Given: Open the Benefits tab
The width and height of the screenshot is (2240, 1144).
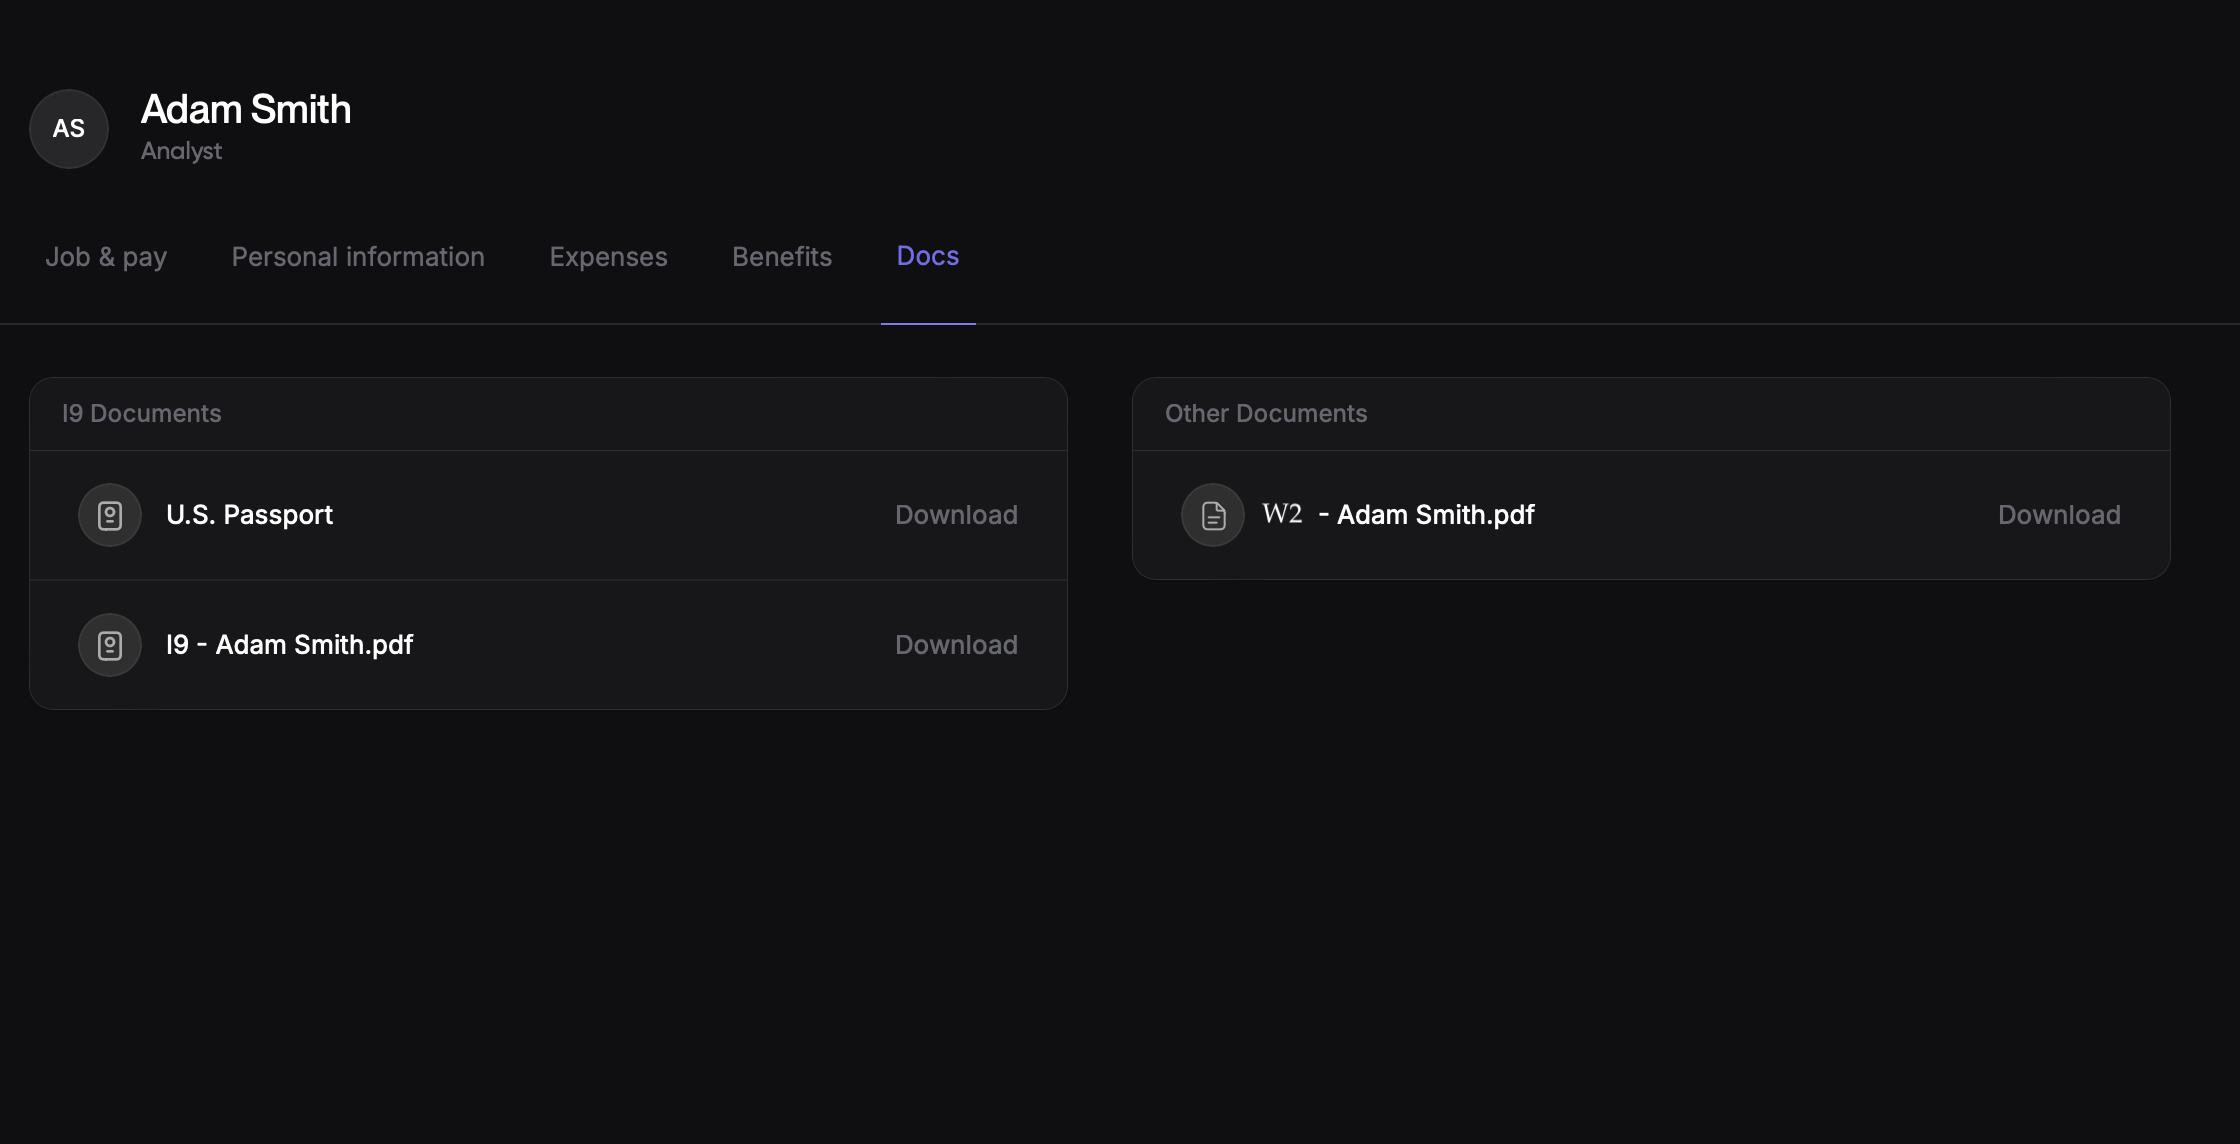Looking at the screenshot, I should (782, 257).
